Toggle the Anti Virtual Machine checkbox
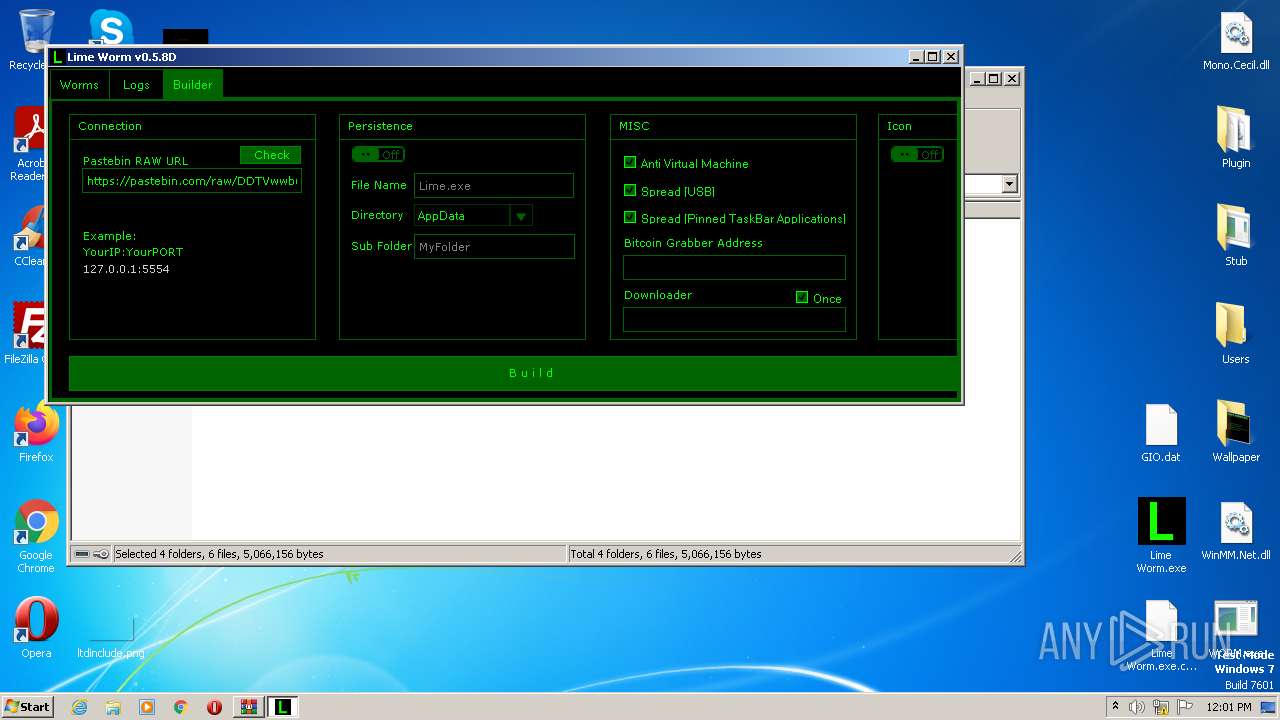This screenshot has height=720, width=1280. (630, 162)
